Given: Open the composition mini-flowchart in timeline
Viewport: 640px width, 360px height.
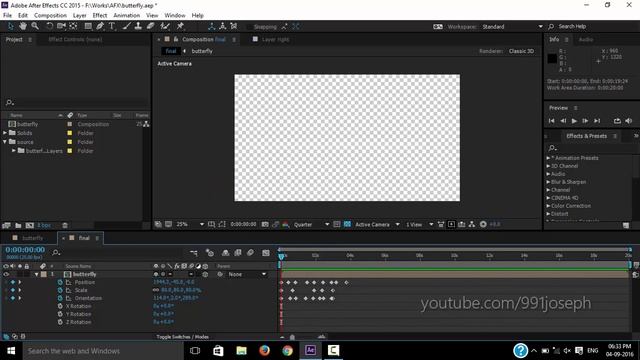Looking at the screenshot, I should pos(194,253).
